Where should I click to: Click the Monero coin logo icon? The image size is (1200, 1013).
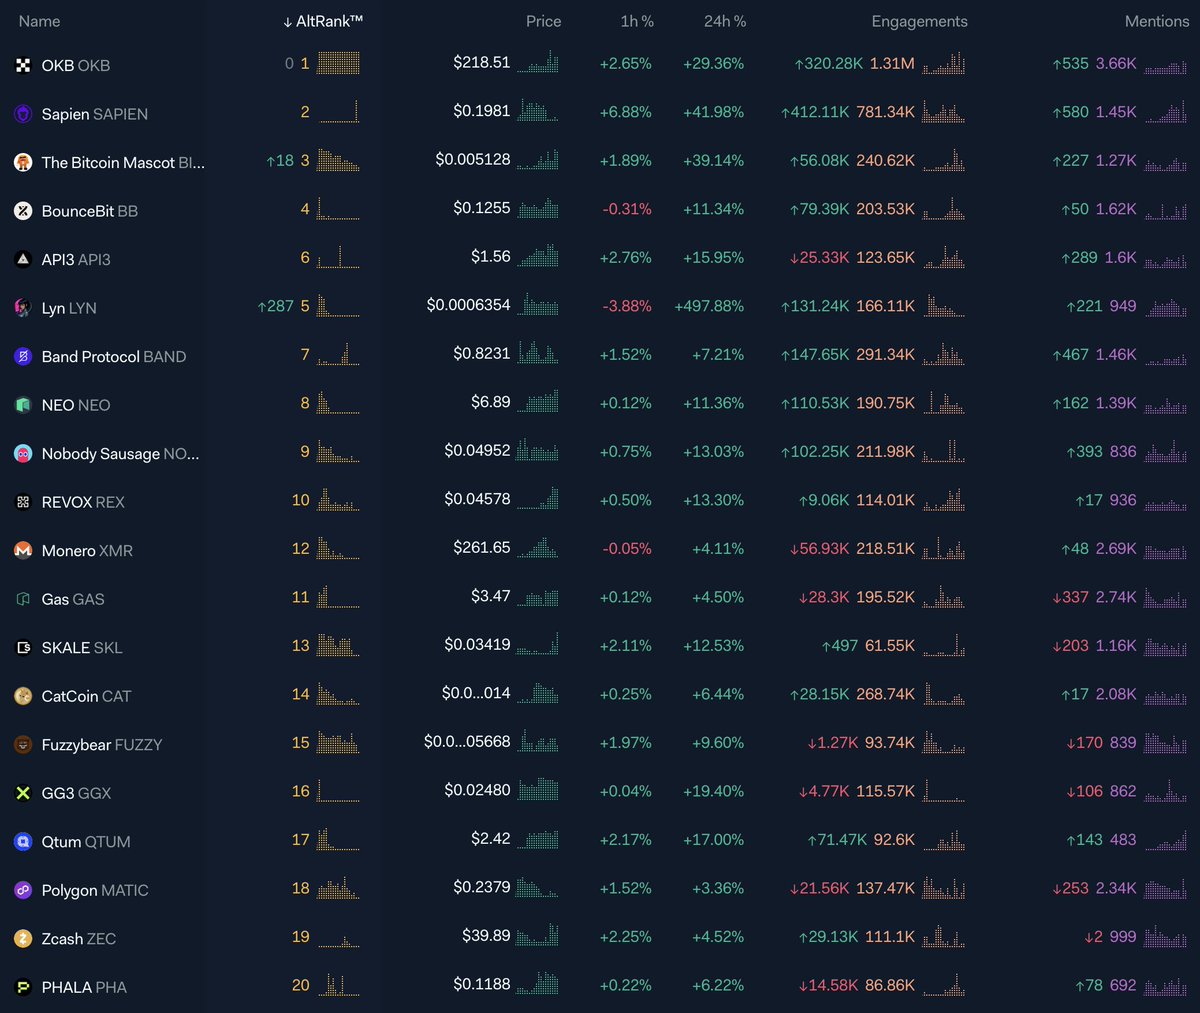click(x=23, y=550)
